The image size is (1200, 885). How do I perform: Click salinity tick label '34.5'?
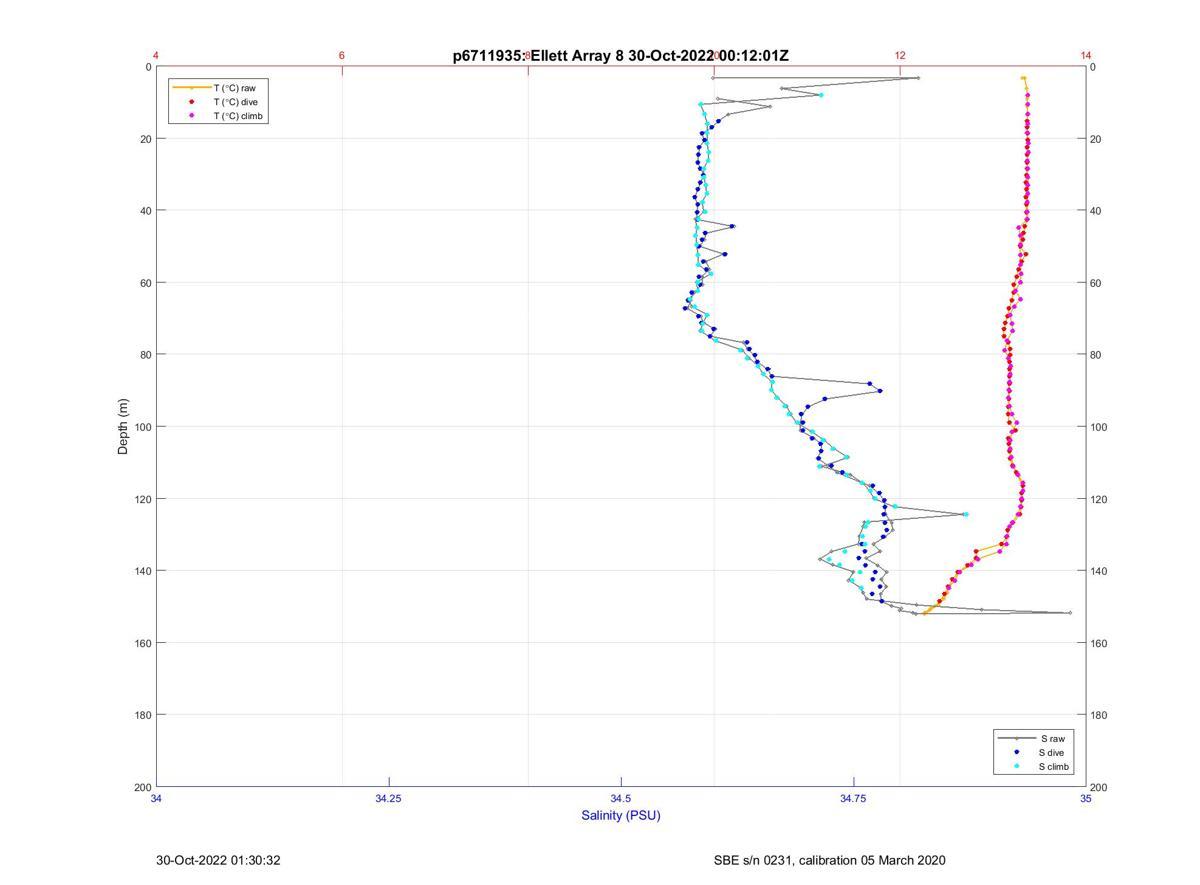pyautogui.click(x=621, y=798)
